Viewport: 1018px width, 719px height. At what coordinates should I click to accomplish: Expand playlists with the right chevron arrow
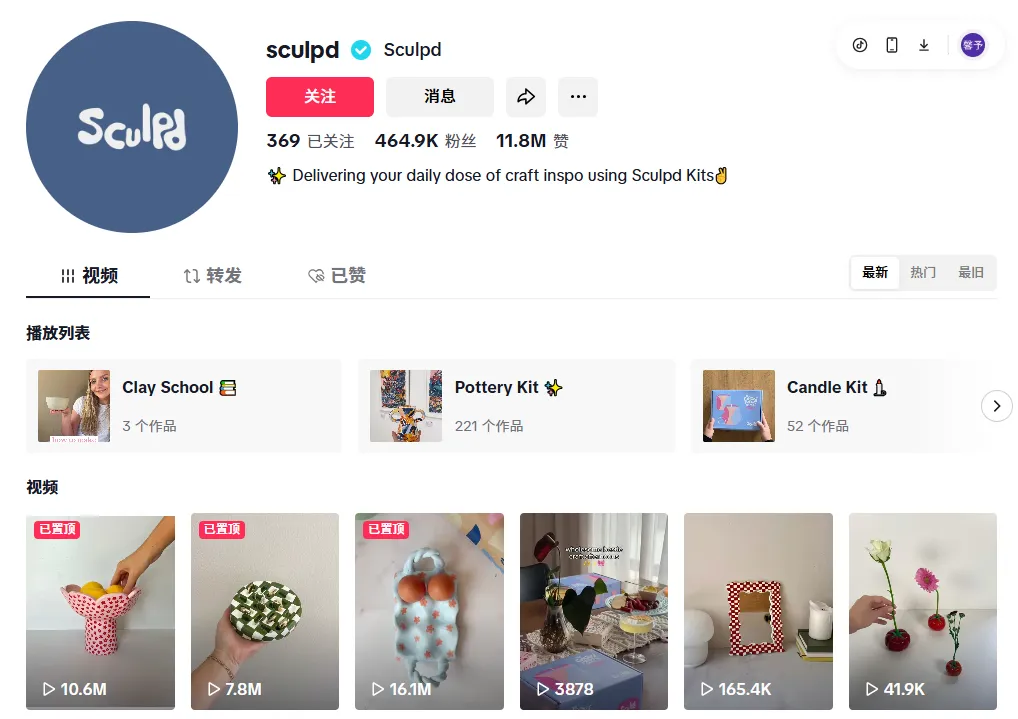point(997,406)
